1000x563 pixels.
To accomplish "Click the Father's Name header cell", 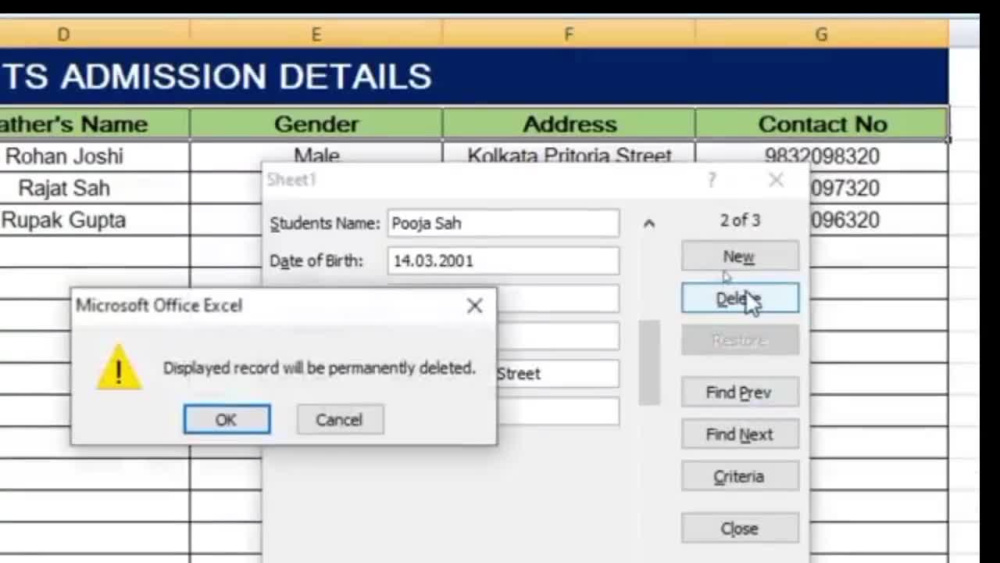I will click(x=94, y=124).
